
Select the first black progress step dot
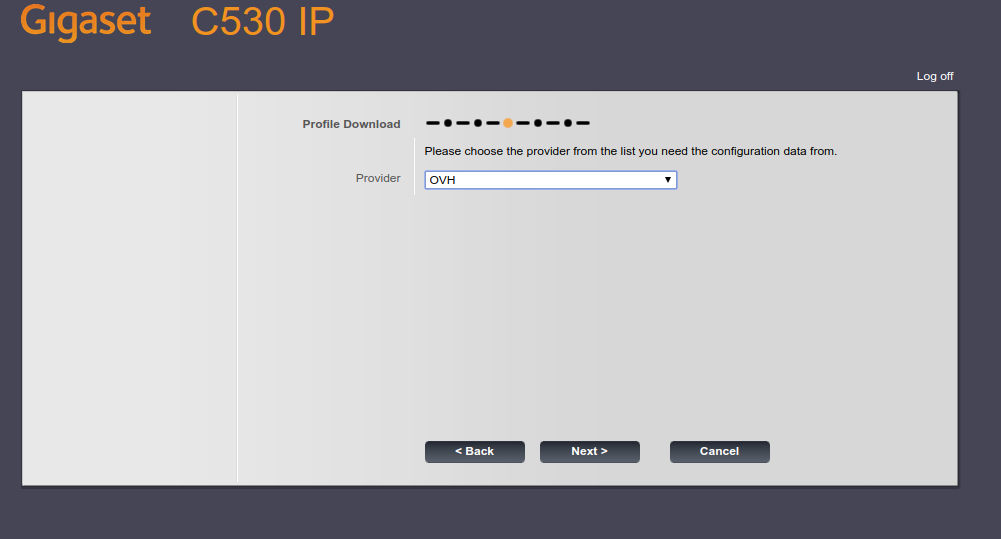coord(448,123)
